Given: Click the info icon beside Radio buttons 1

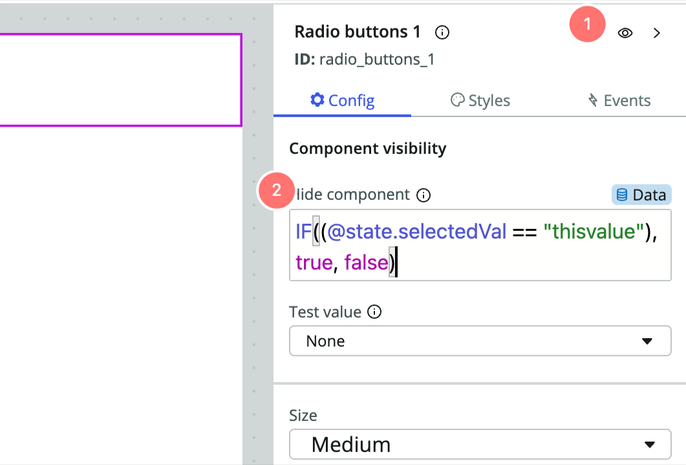Looking at the screenshot, I should [442, 33].
